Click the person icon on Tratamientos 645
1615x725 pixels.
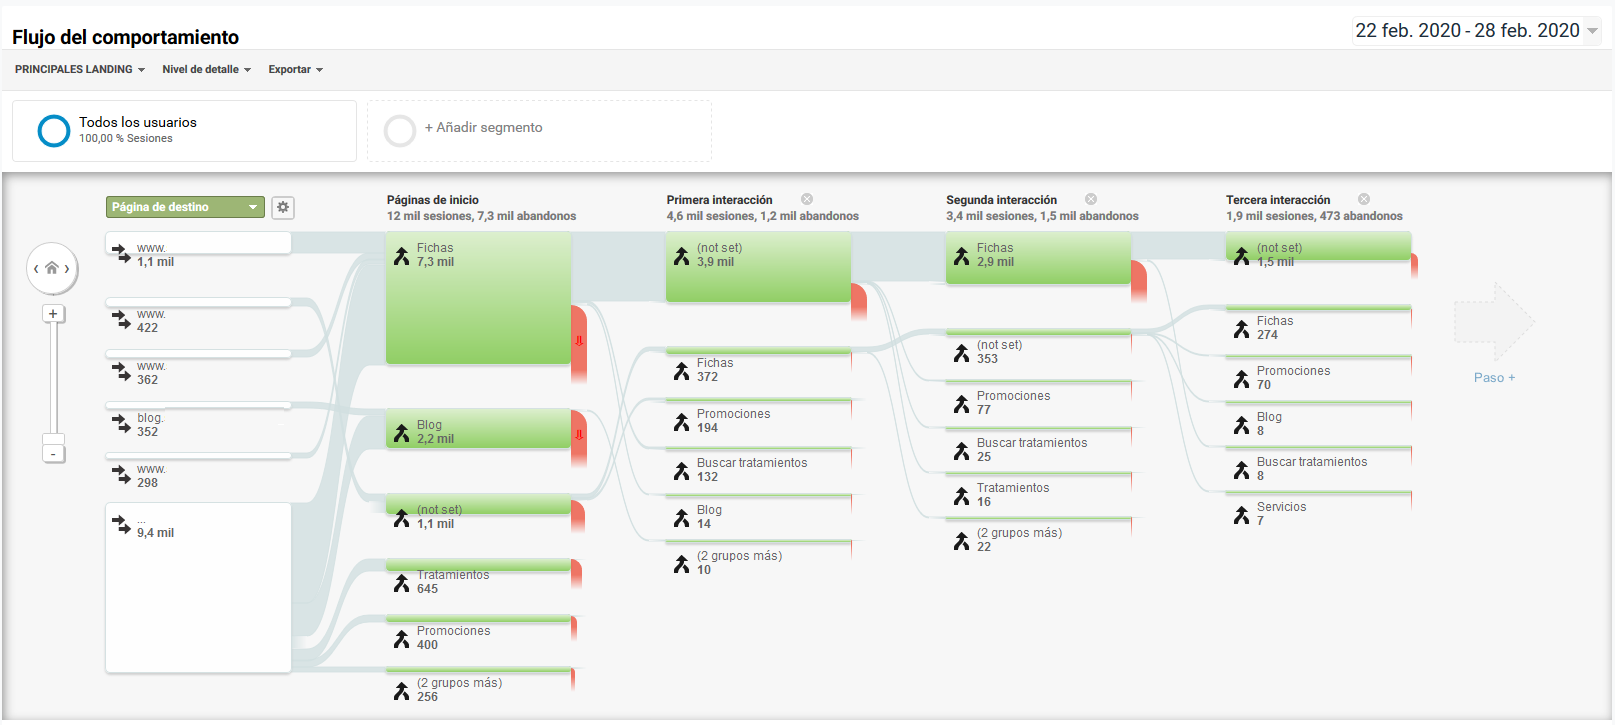pyautogui.click(x=401, y=582)
